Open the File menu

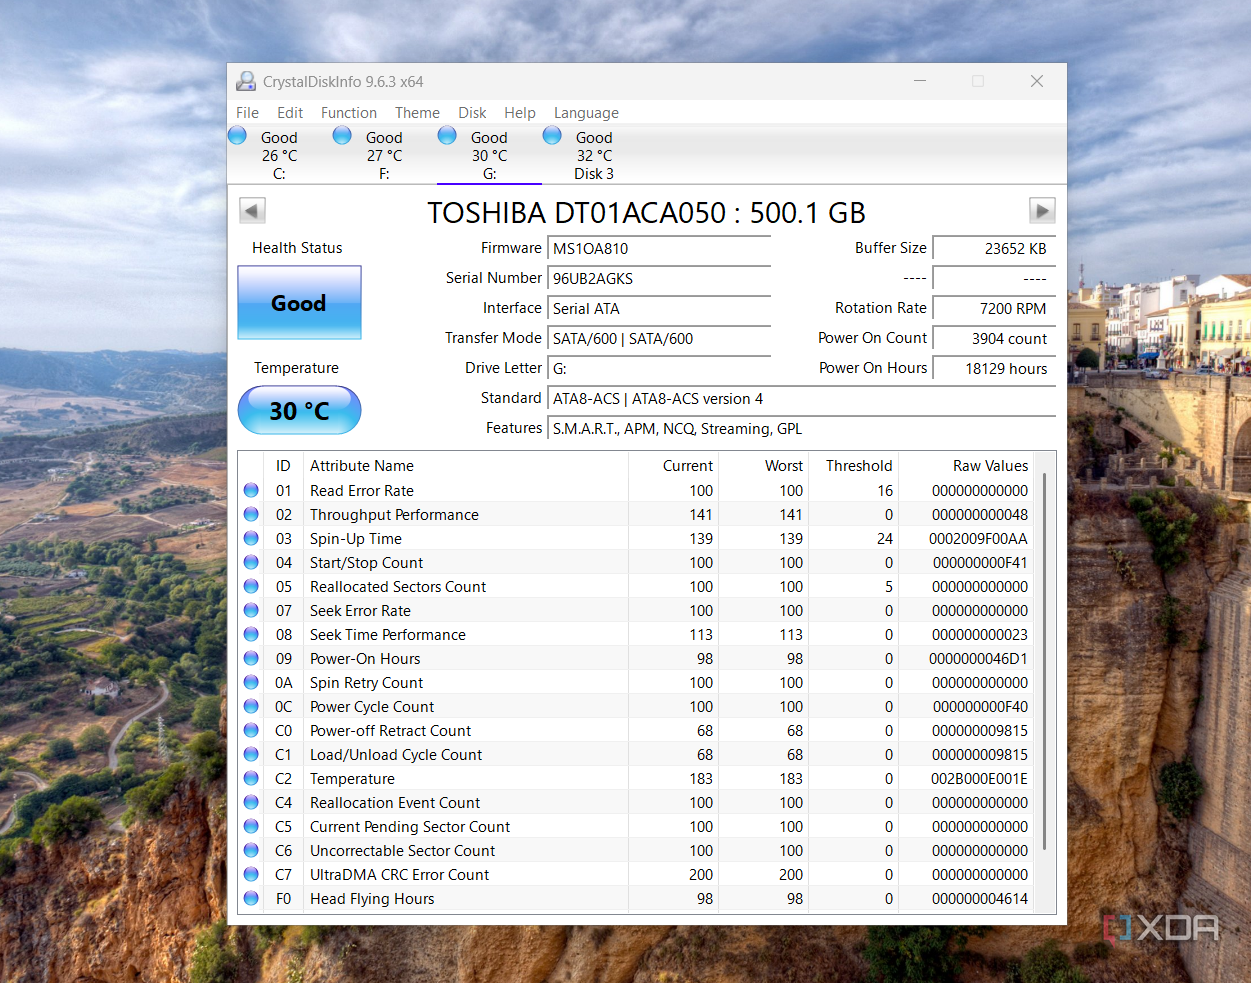247,113
